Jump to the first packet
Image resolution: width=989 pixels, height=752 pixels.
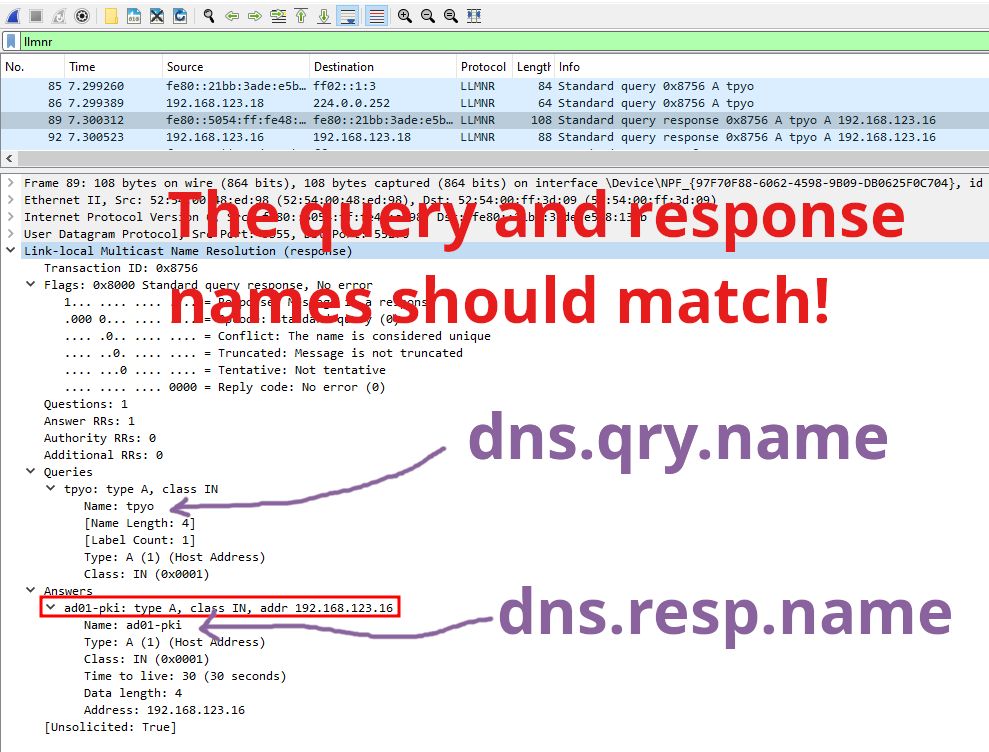(x=301, y=16)
